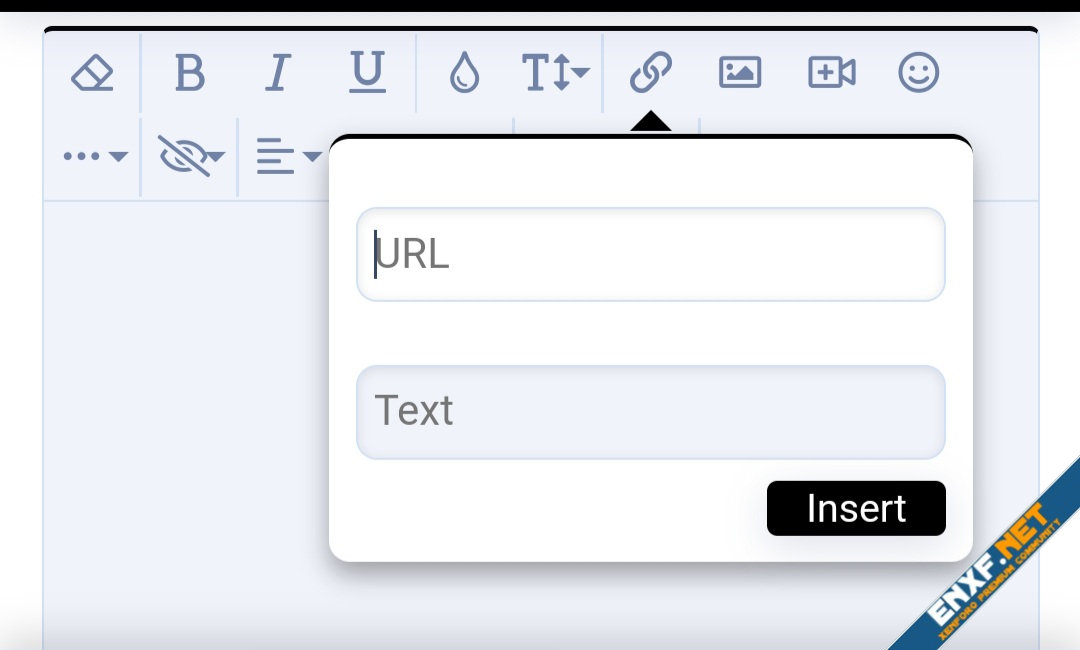Viewport: 1080px width, 650px height.
Task: Click the insert link chain icon
Action: tap(651, 73)
